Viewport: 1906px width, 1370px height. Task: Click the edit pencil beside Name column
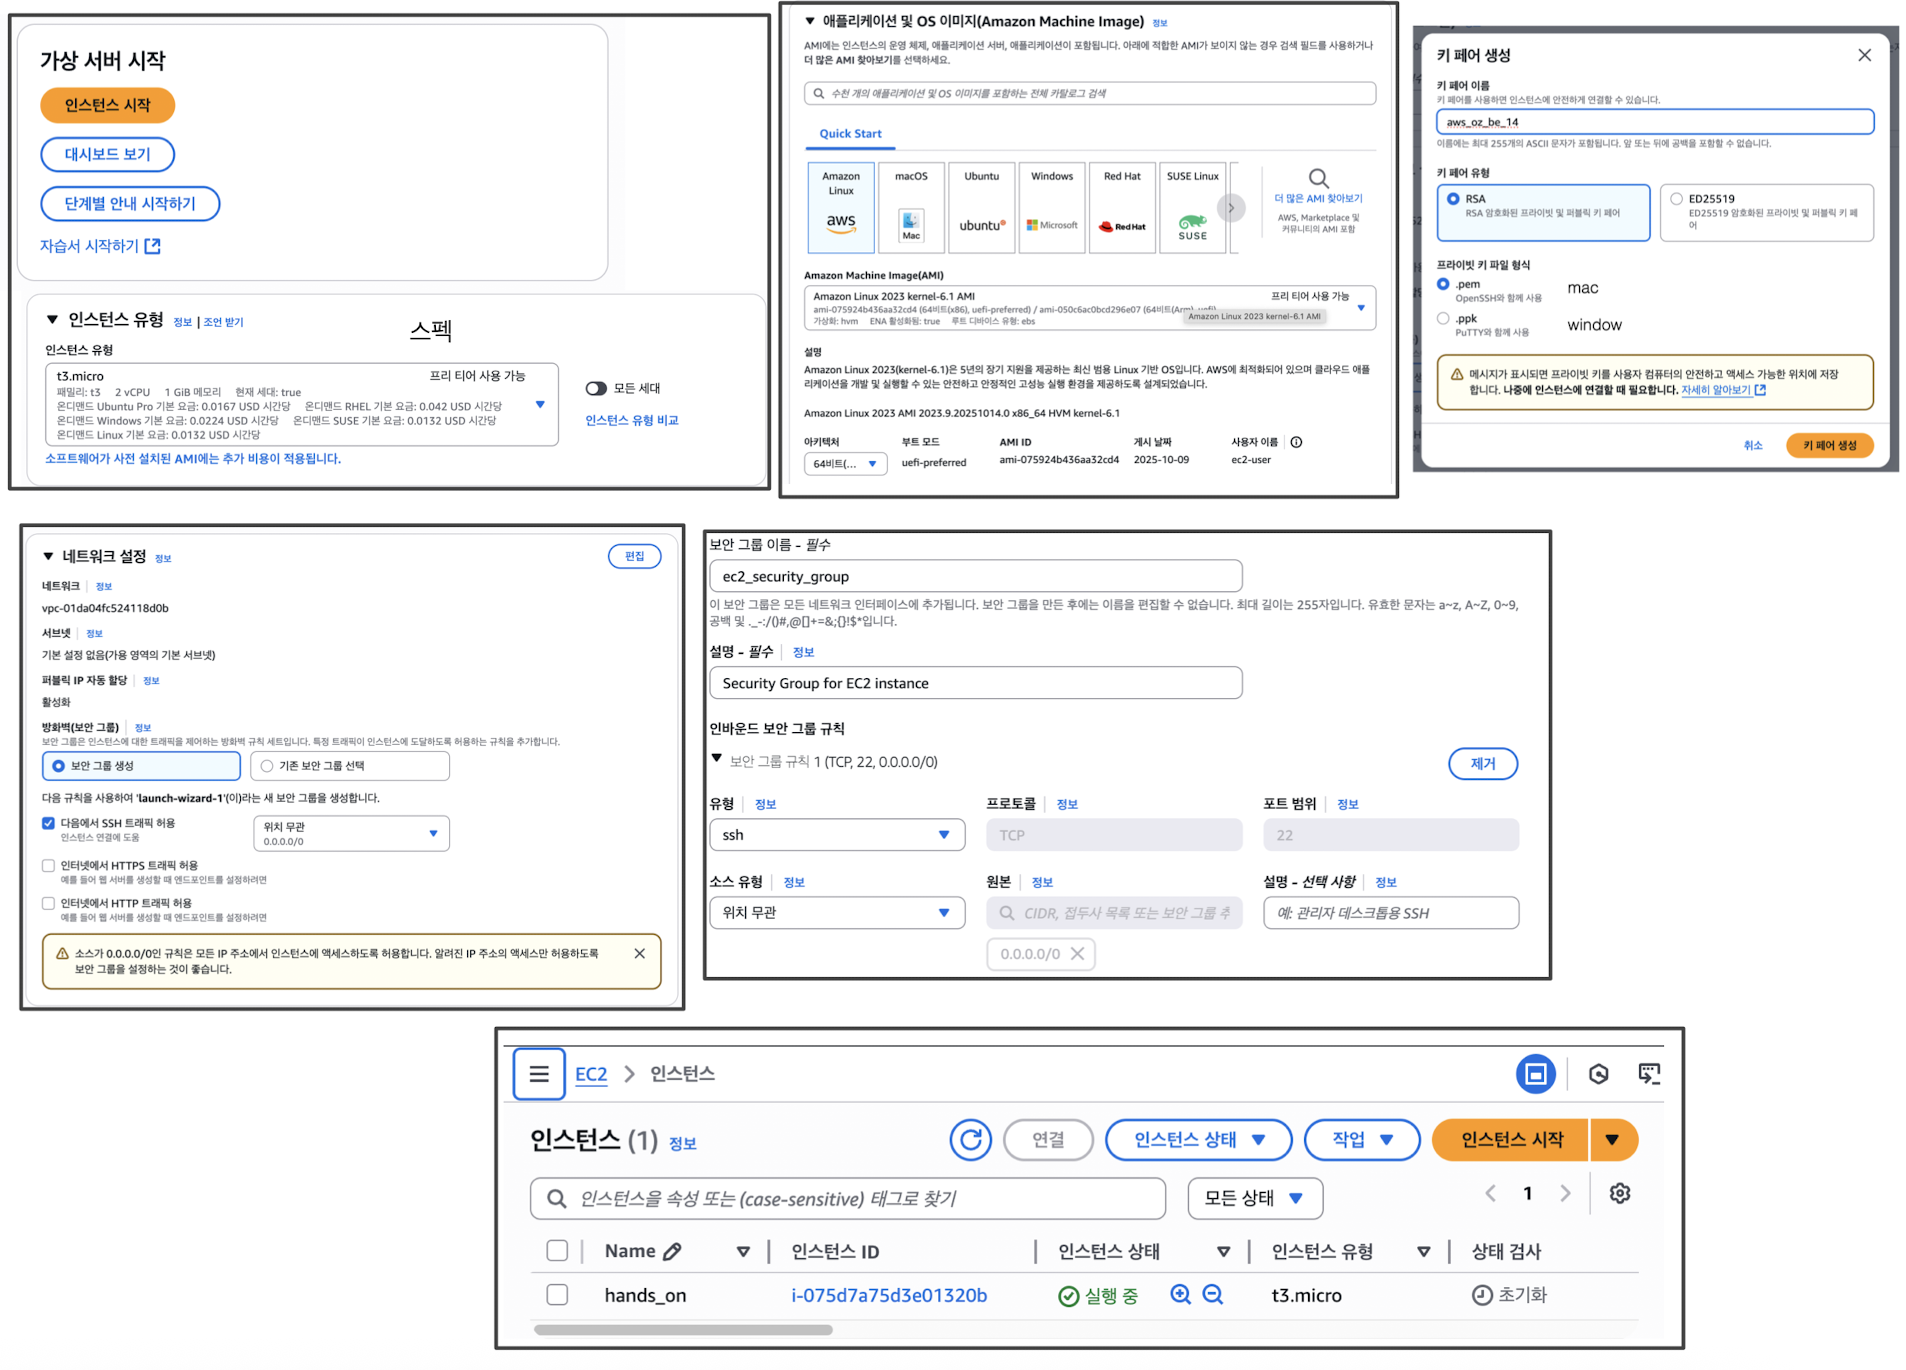[672, 1251]
